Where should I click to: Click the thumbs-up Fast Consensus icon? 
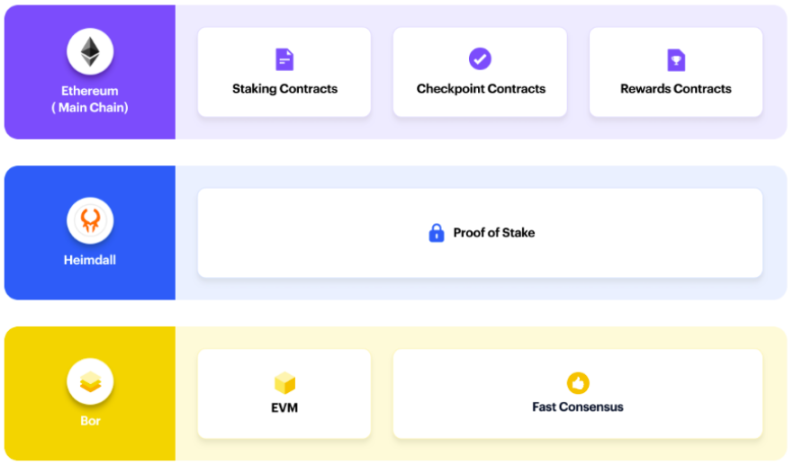578,383
